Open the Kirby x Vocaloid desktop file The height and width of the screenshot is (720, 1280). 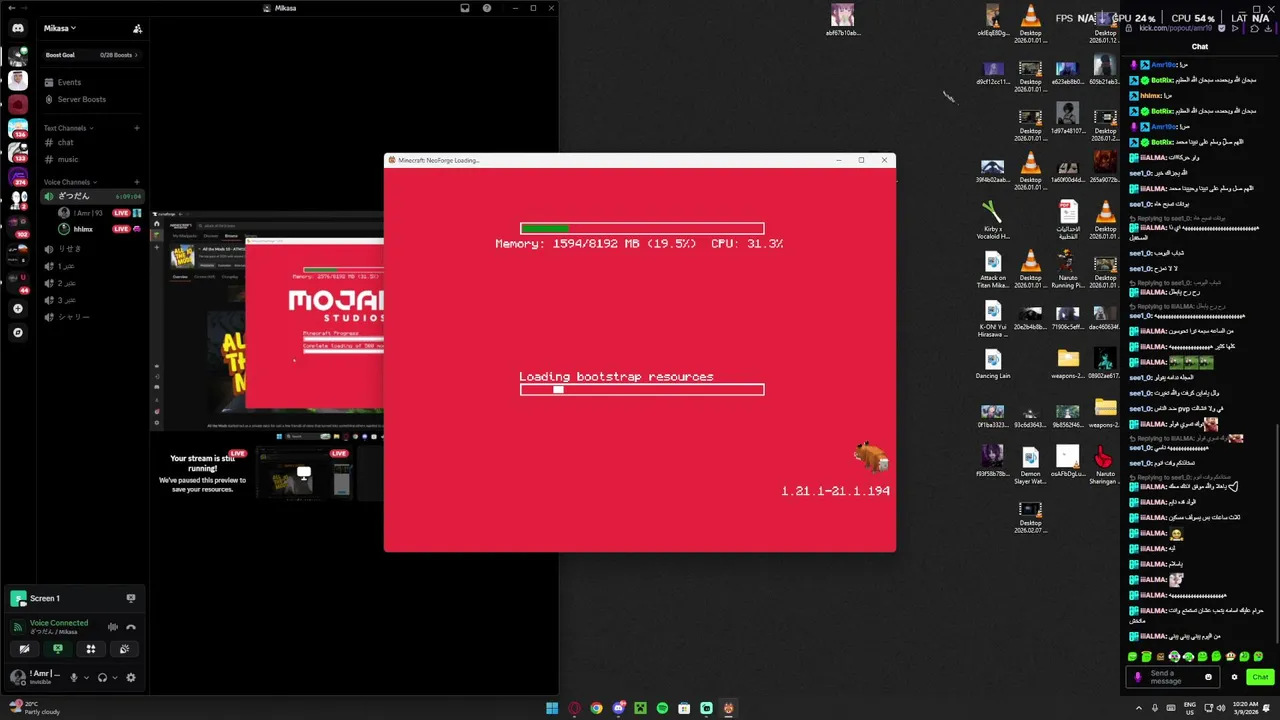tap(992, 220)
